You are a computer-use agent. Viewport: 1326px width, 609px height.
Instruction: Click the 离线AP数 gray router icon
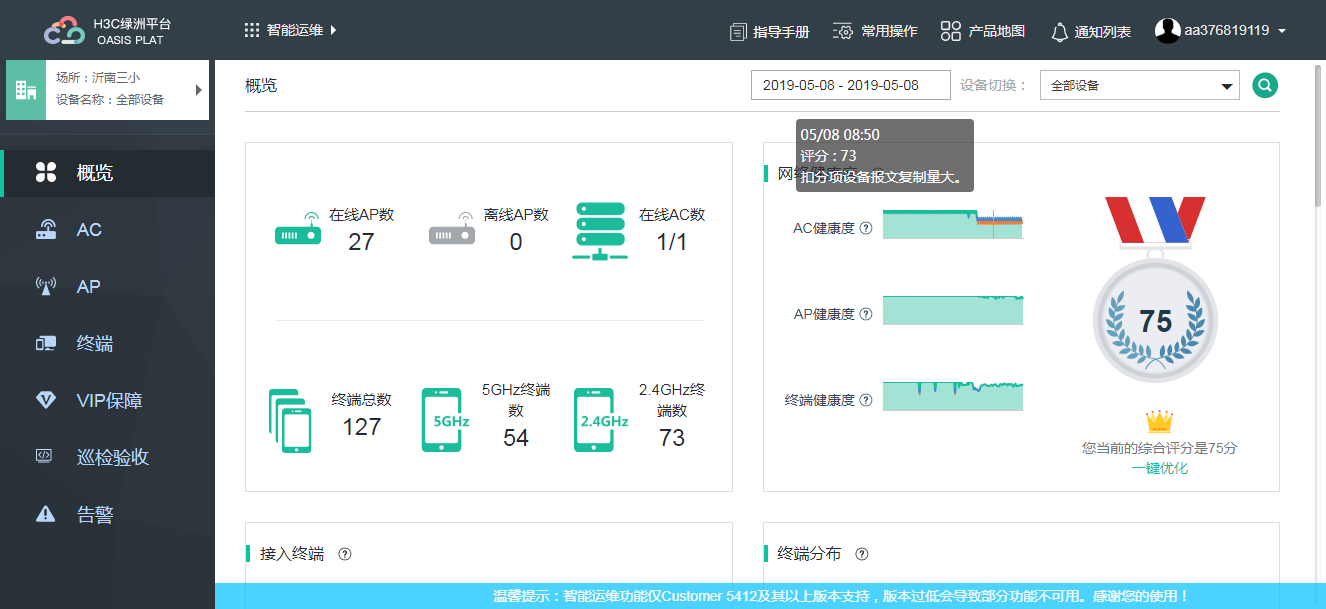452,230
